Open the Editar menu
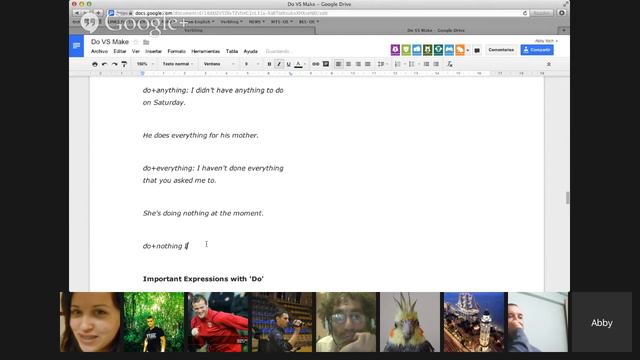640x360 pixels. coord(120,51)
